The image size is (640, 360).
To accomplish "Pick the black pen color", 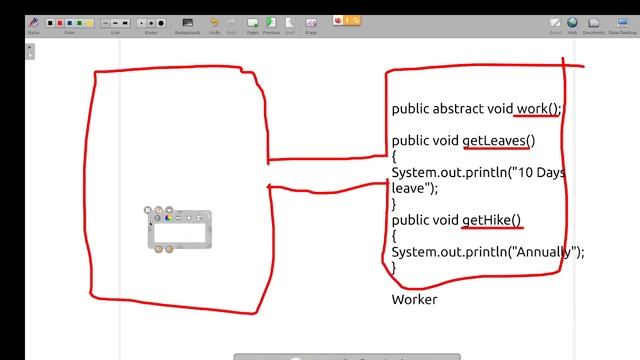I will (50, 23).
